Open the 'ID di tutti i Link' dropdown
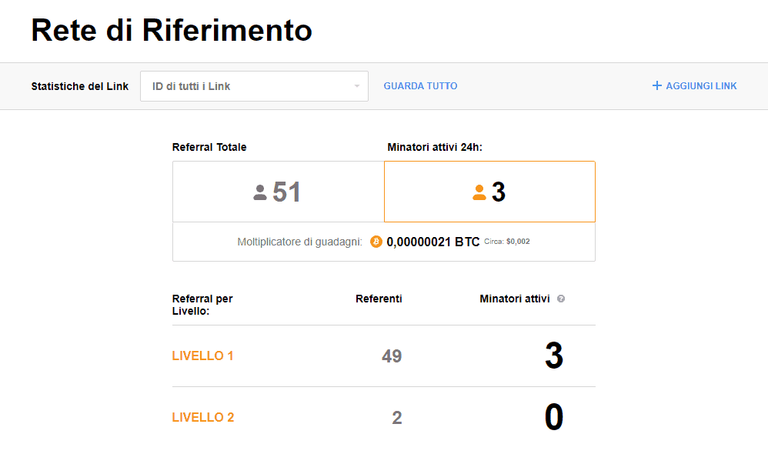The height and width of the screenshot is (474, 768). (x=254, y=86)
